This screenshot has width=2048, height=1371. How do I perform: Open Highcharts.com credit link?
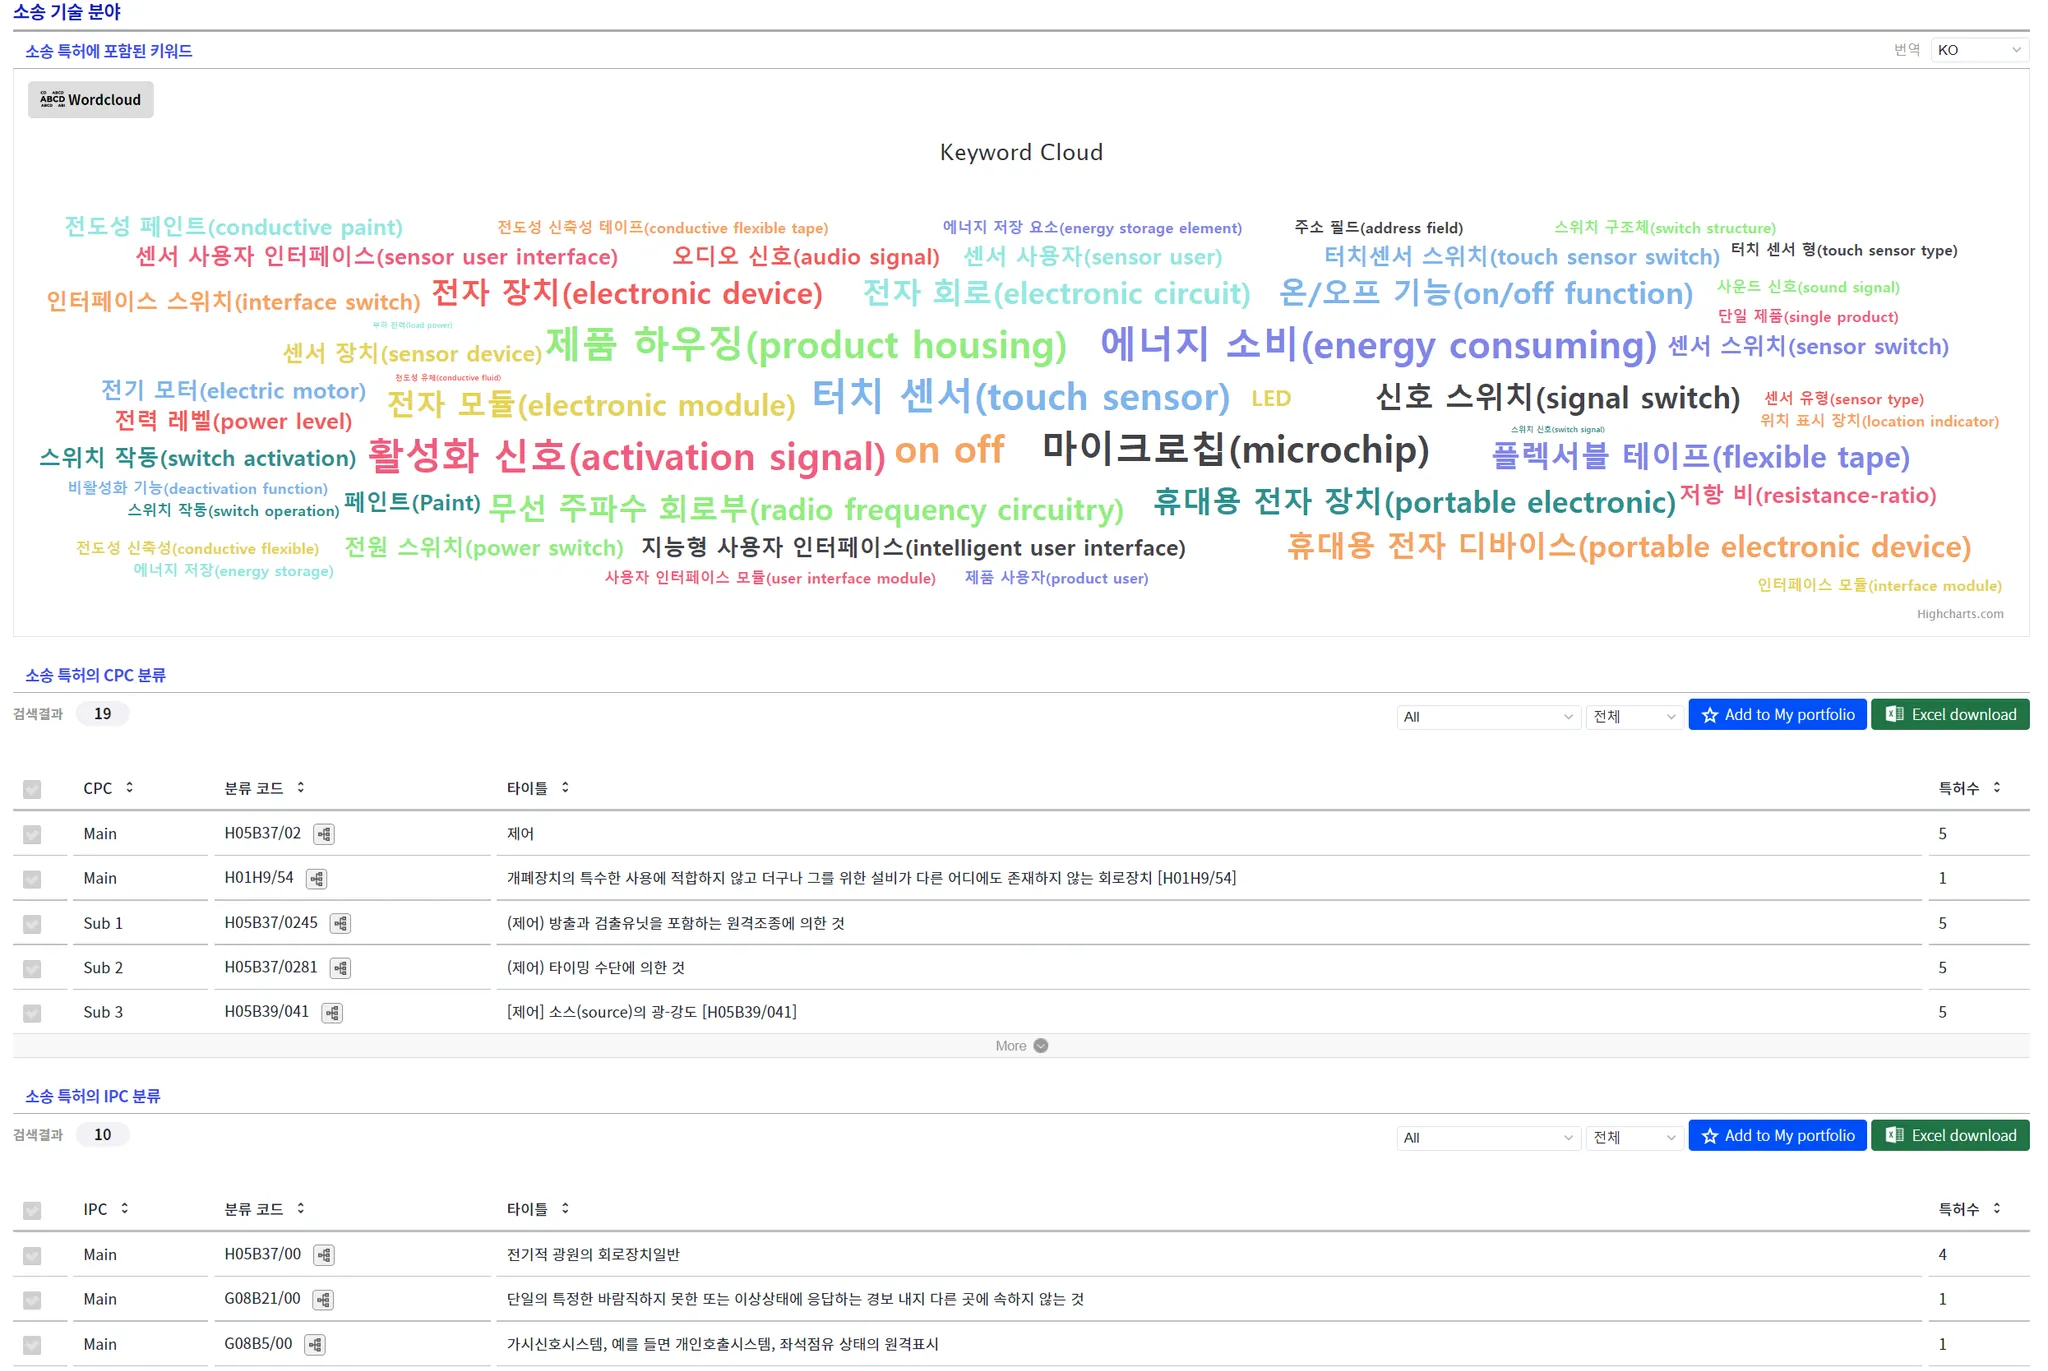[1959, 614]
